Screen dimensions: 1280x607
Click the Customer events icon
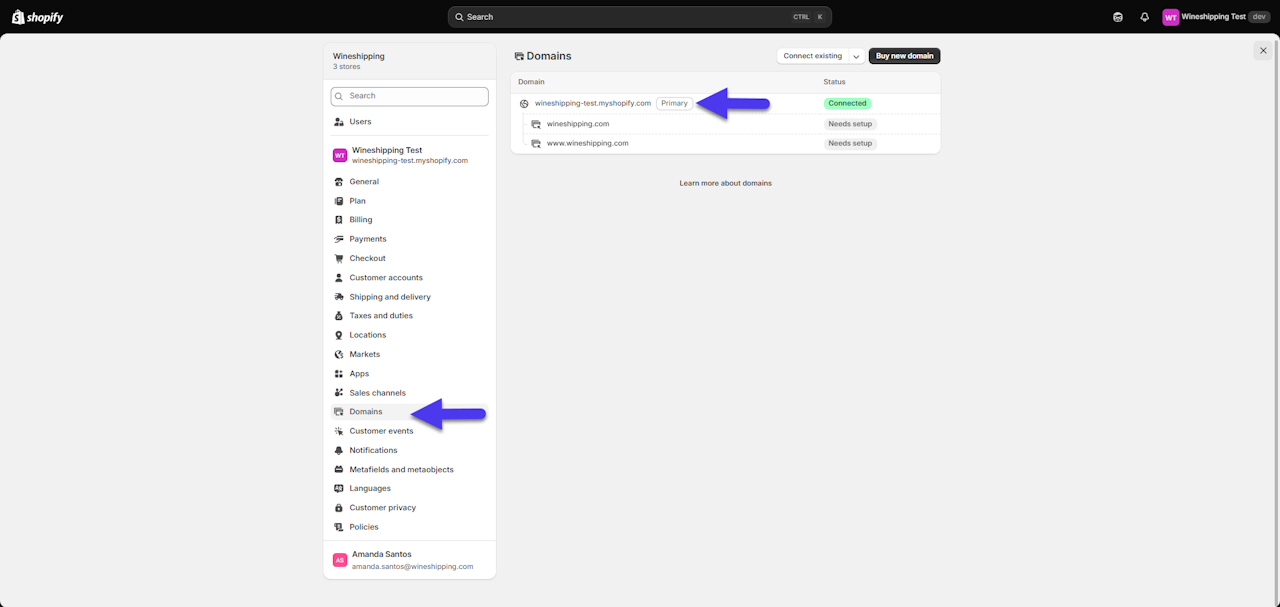[339, 431]
